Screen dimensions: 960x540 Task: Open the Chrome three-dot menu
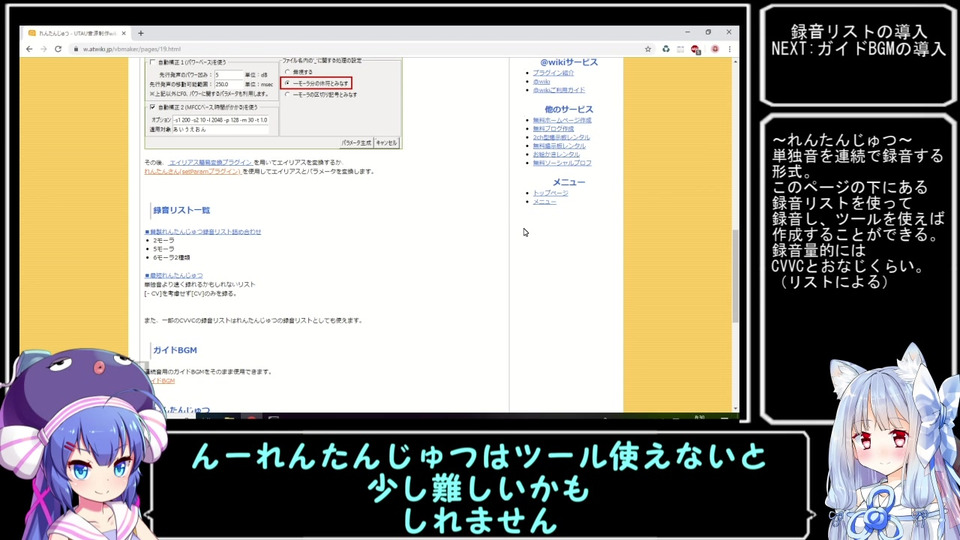[x=729, y=49]
